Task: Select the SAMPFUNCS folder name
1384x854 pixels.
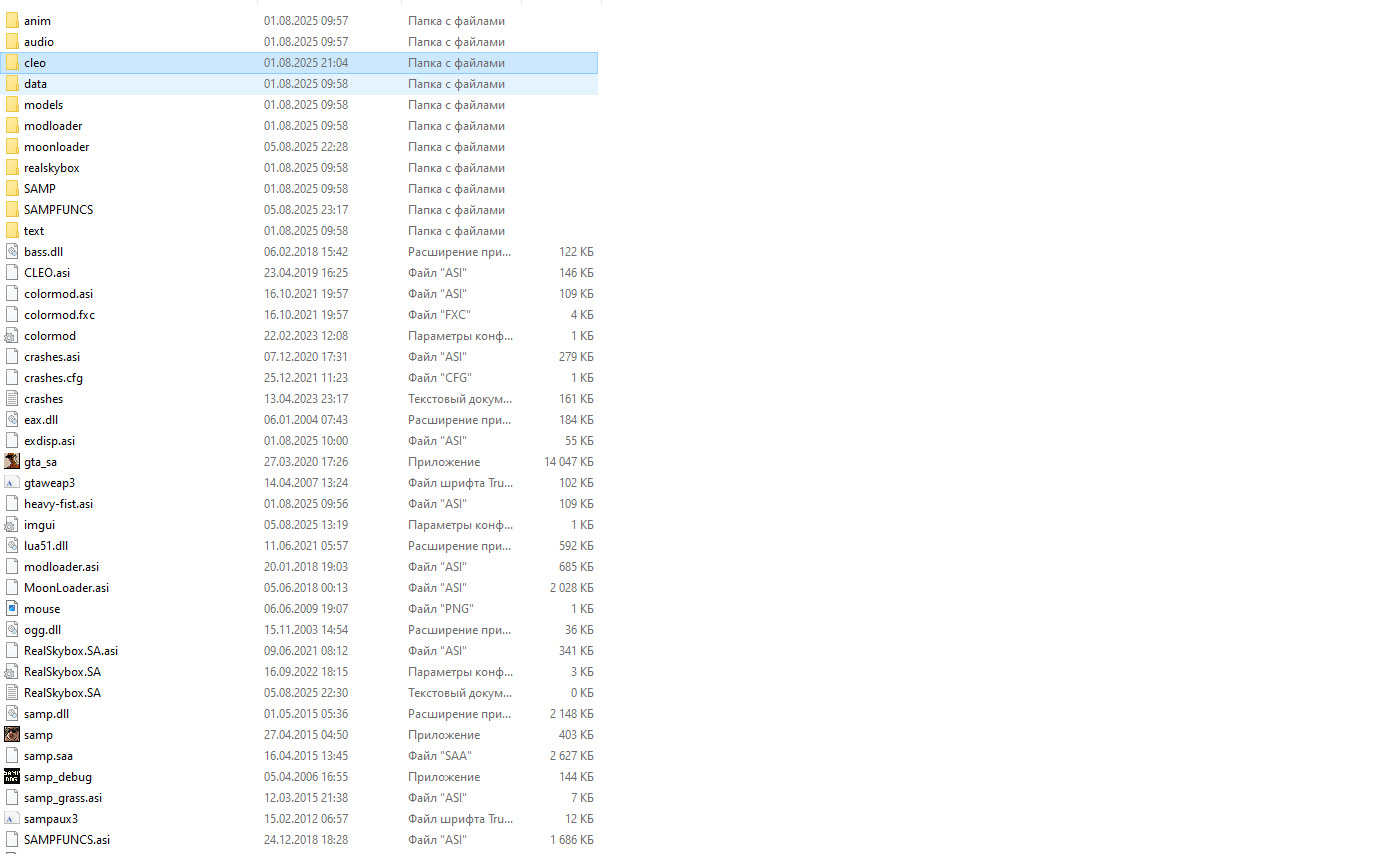Action: pyautogui.click(x=58, y=210)
